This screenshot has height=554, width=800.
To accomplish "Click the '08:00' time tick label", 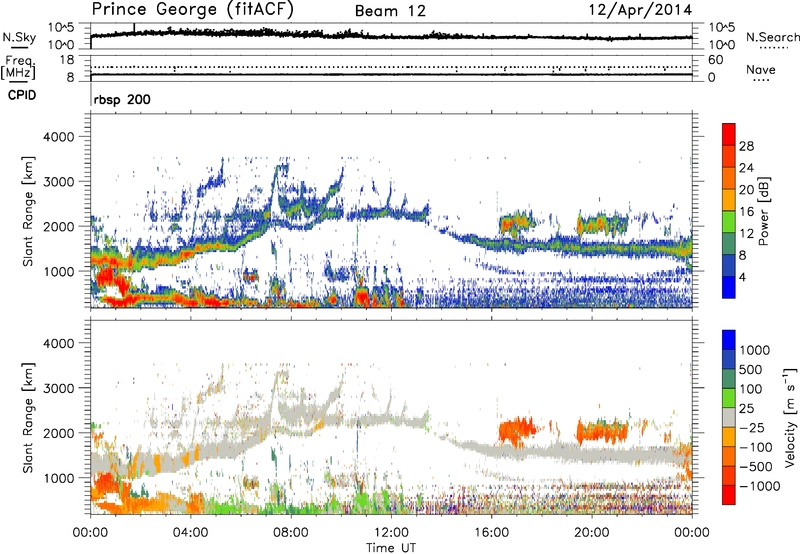I will (x=291, y=533).
